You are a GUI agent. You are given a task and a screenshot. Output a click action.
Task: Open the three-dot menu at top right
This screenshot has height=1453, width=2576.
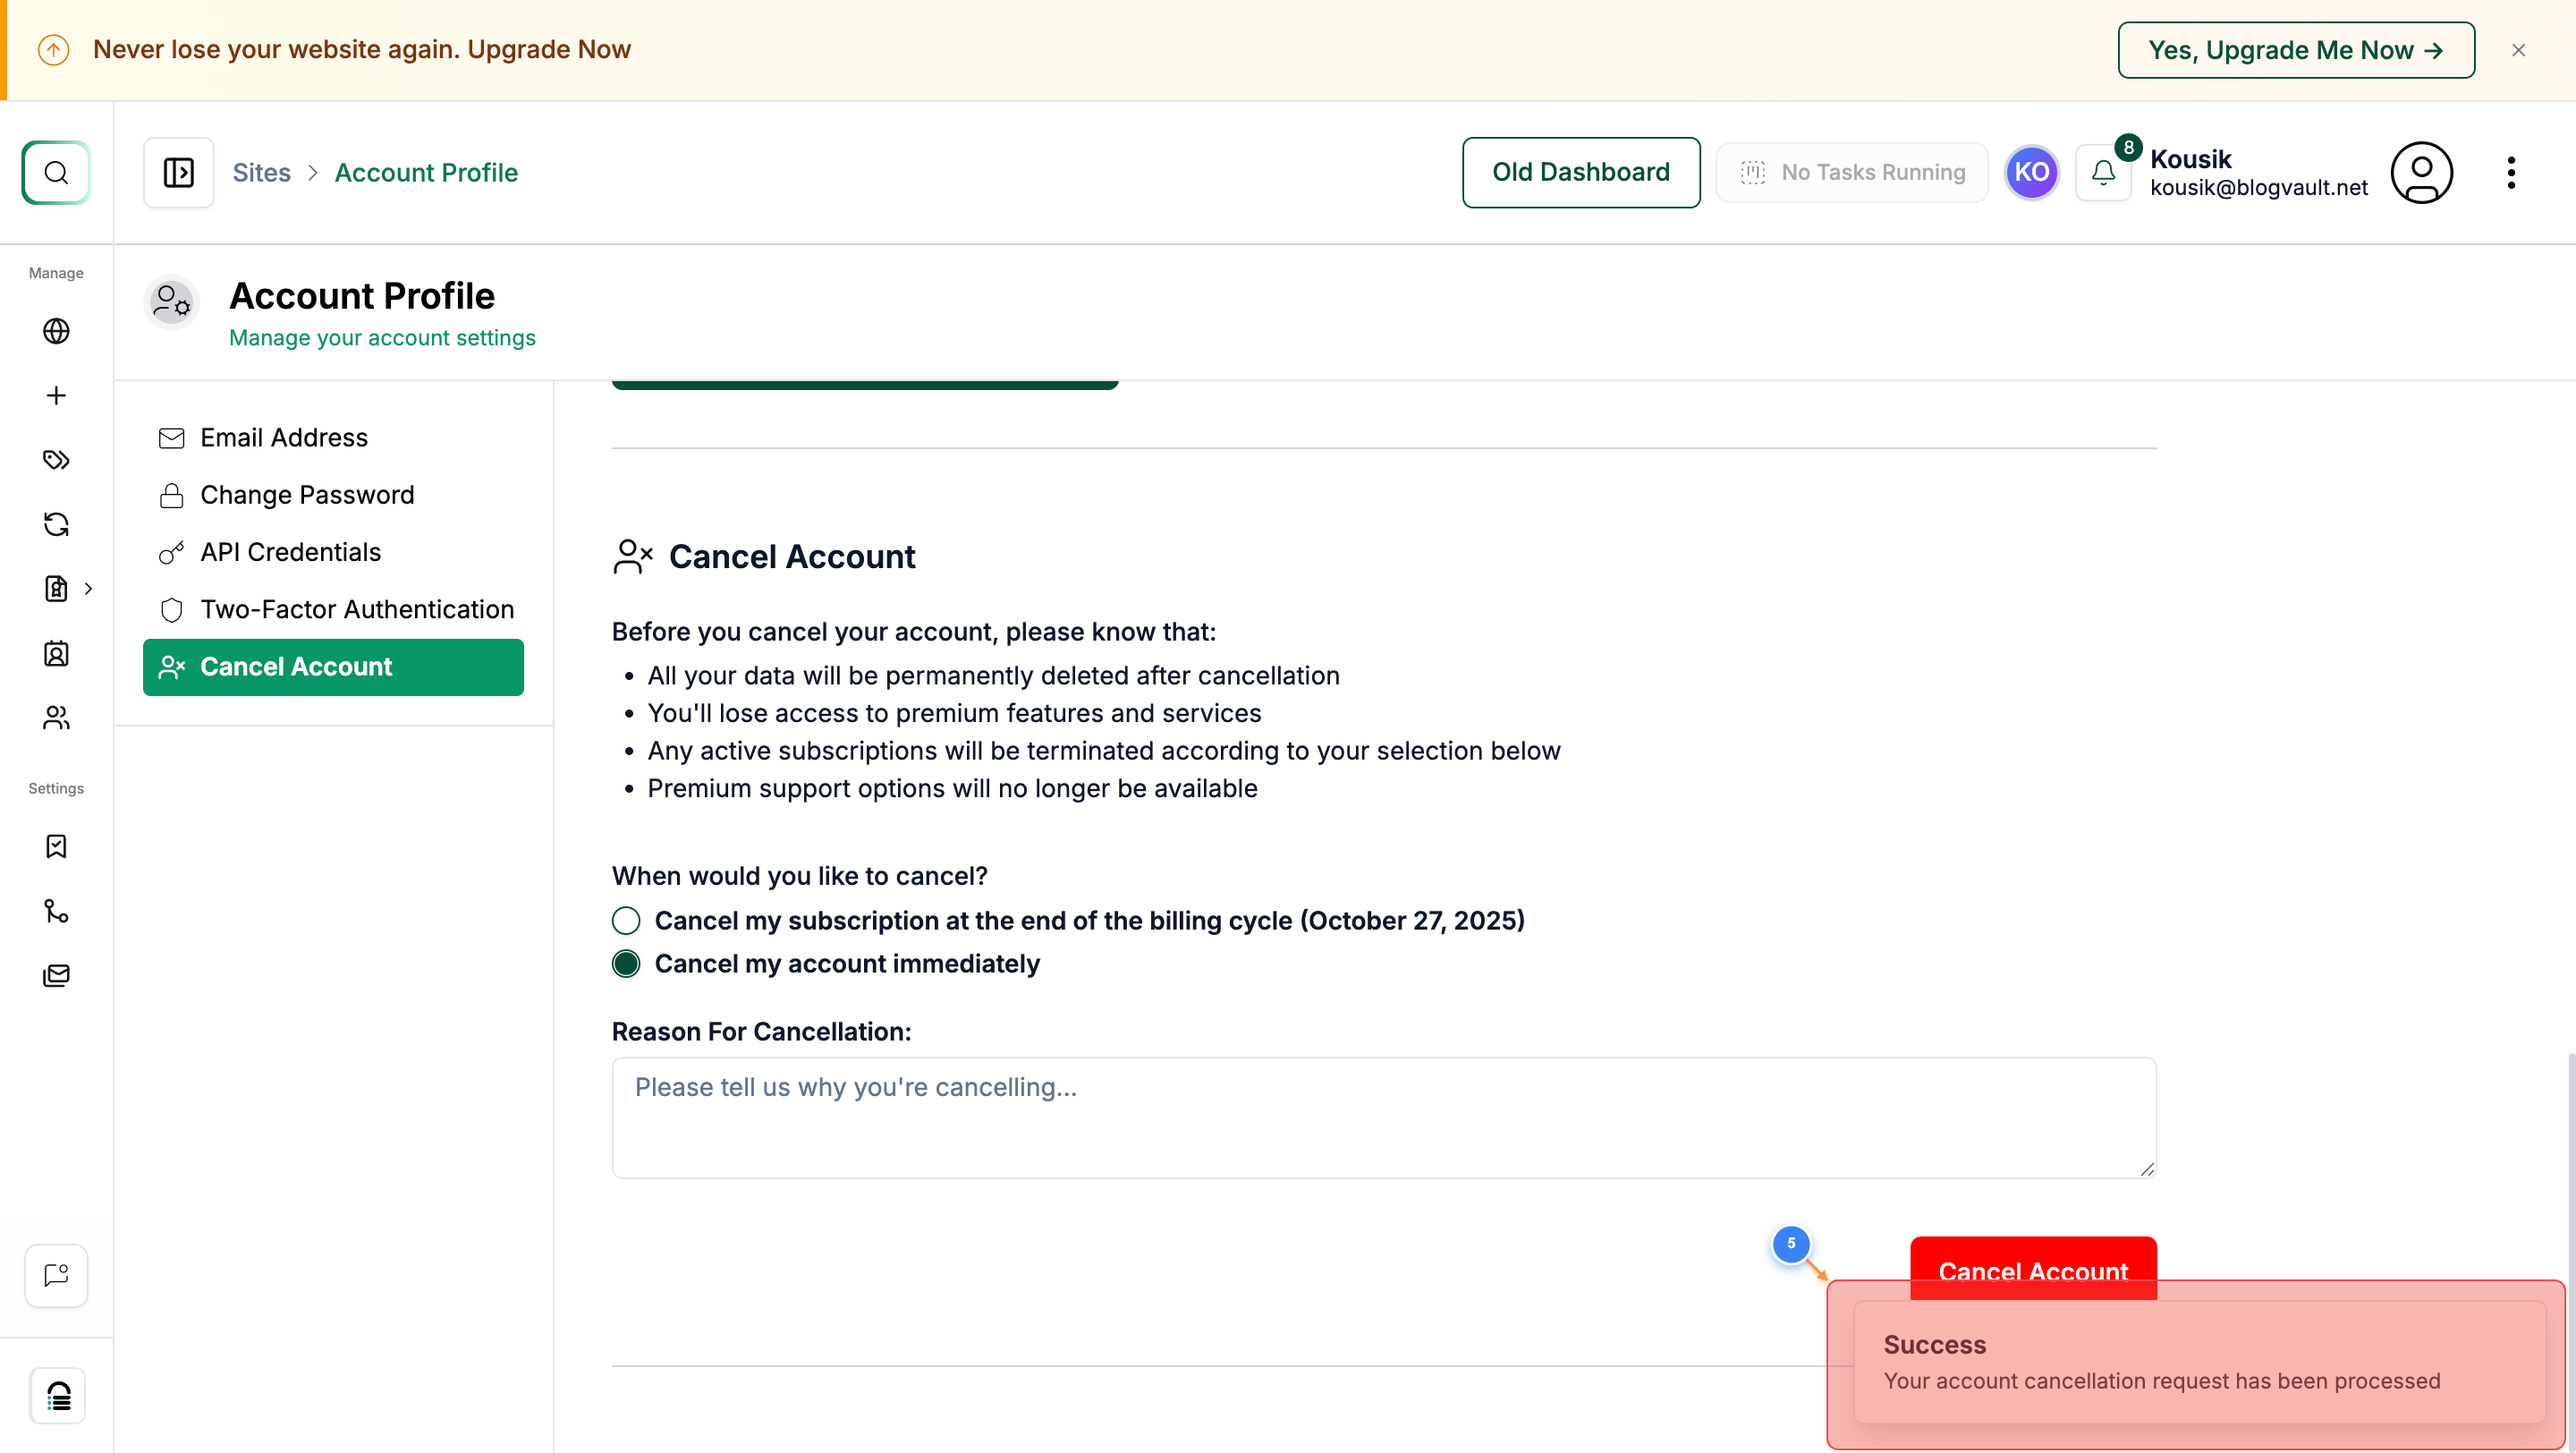point(2511,172)
